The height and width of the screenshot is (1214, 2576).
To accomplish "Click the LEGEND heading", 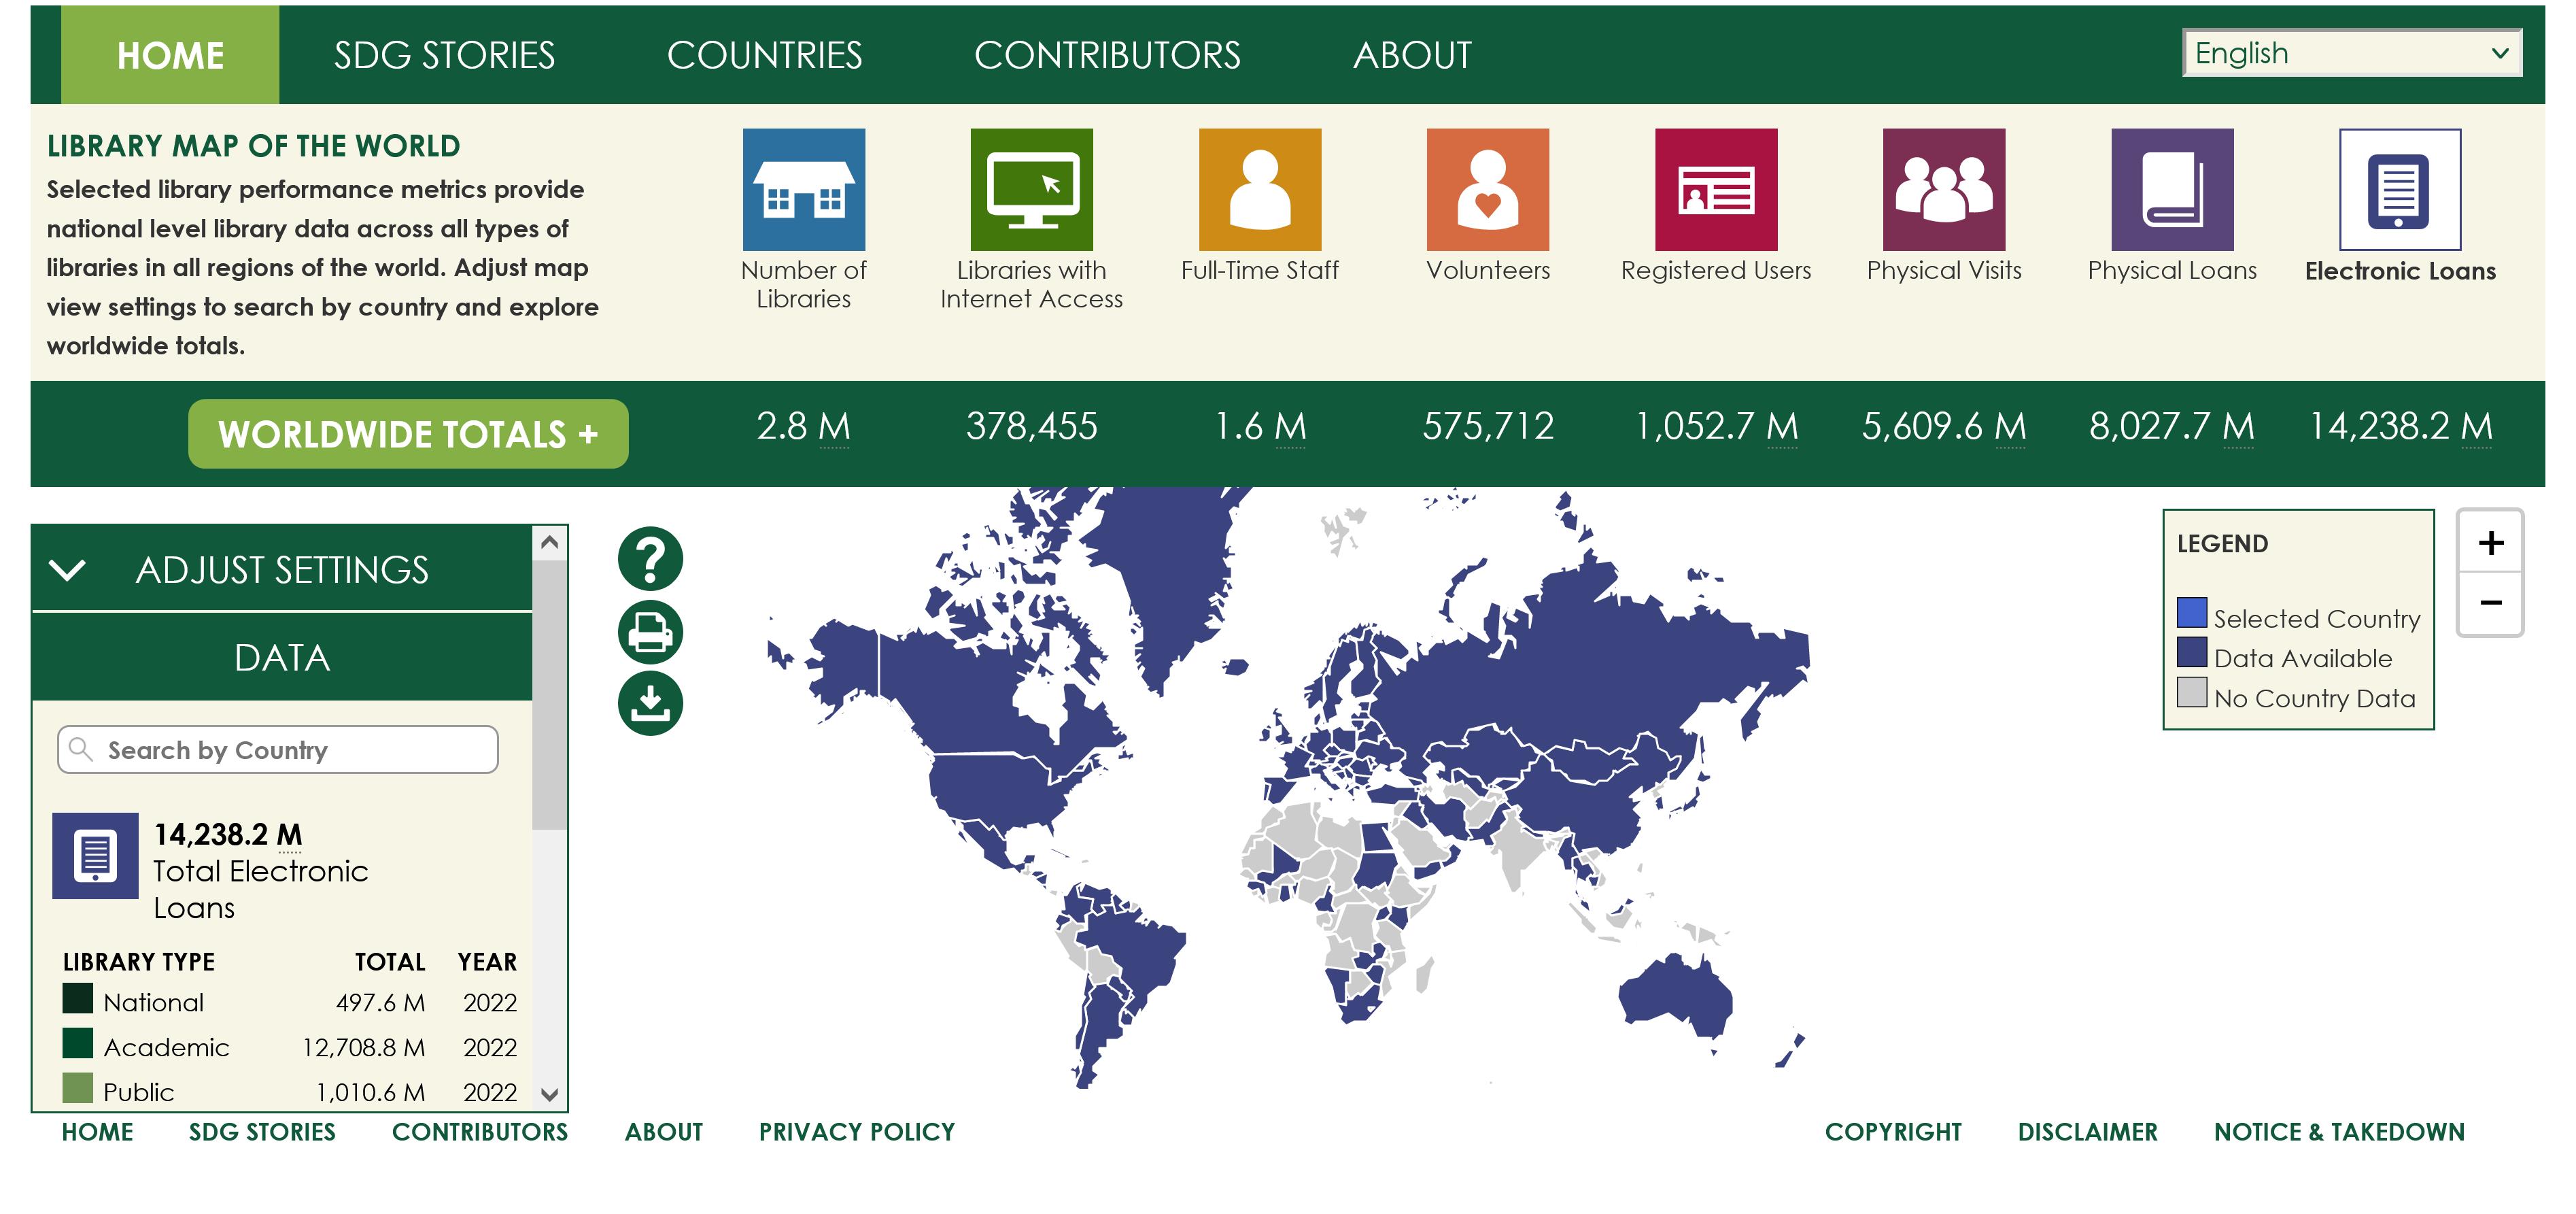I will pyautogui.click(x=2222, y=544).
